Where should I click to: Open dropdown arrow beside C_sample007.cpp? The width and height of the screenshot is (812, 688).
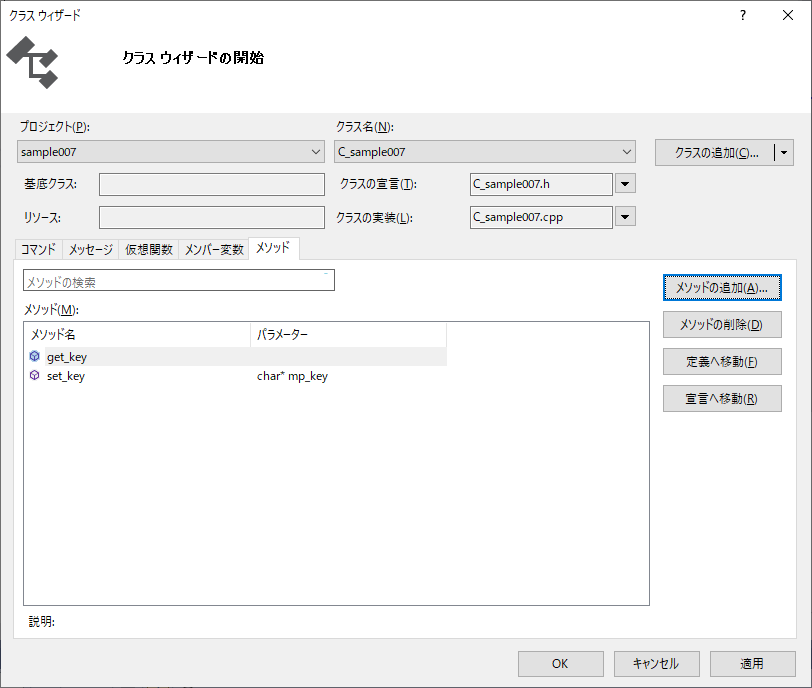(625, 217)
